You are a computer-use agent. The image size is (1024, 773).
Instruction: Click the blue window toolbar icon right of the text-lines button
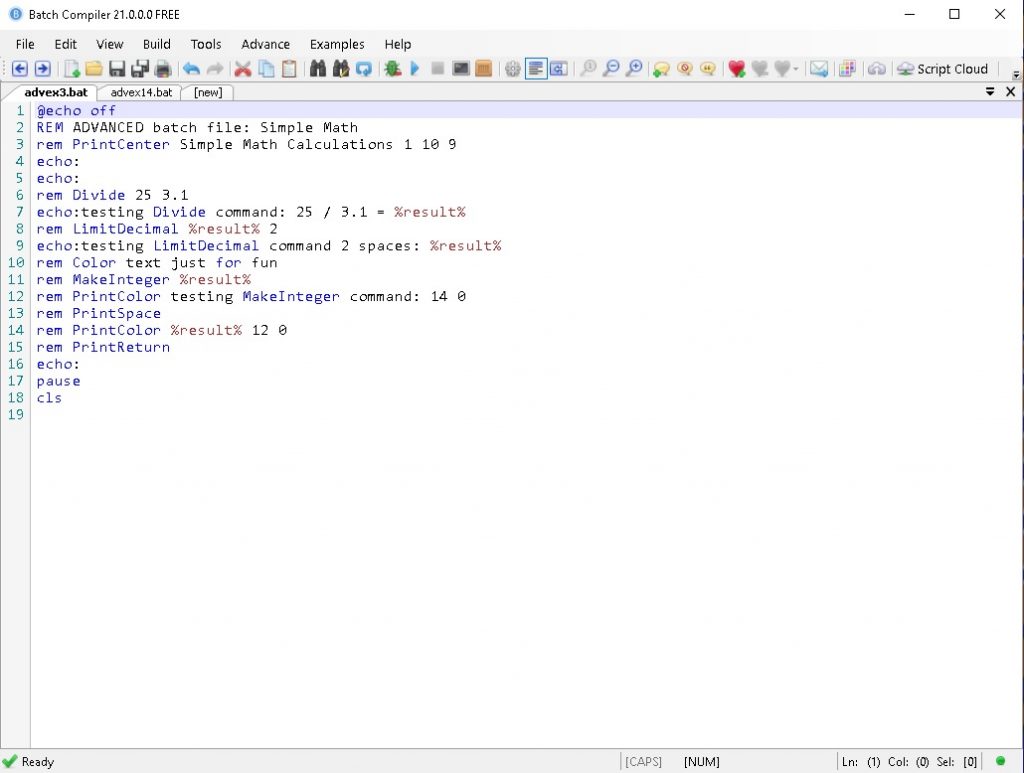558,69
